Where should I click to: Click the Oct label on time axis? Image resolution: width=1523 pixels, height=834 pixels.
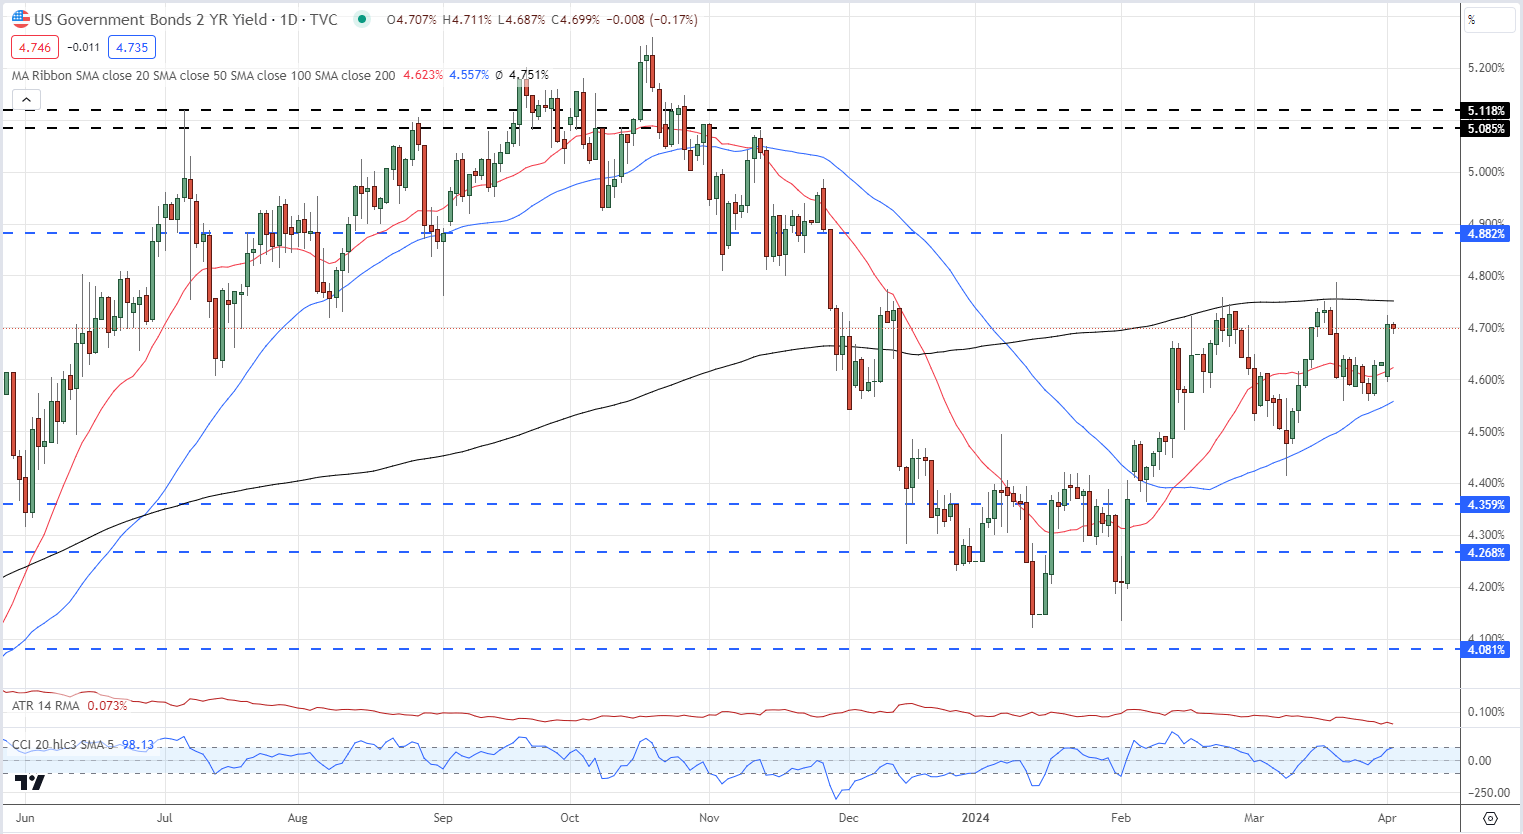569,818
